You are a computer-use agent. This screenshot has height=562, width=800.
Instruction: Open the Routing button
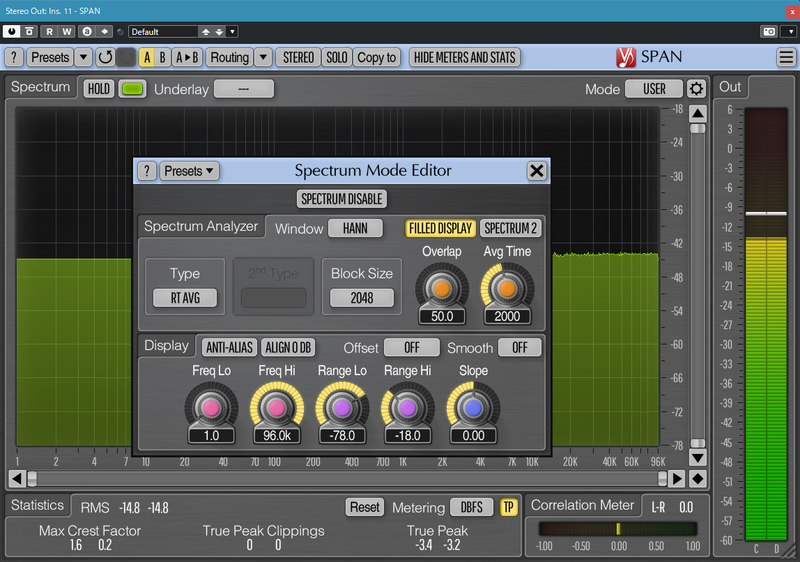click(230, 58)
